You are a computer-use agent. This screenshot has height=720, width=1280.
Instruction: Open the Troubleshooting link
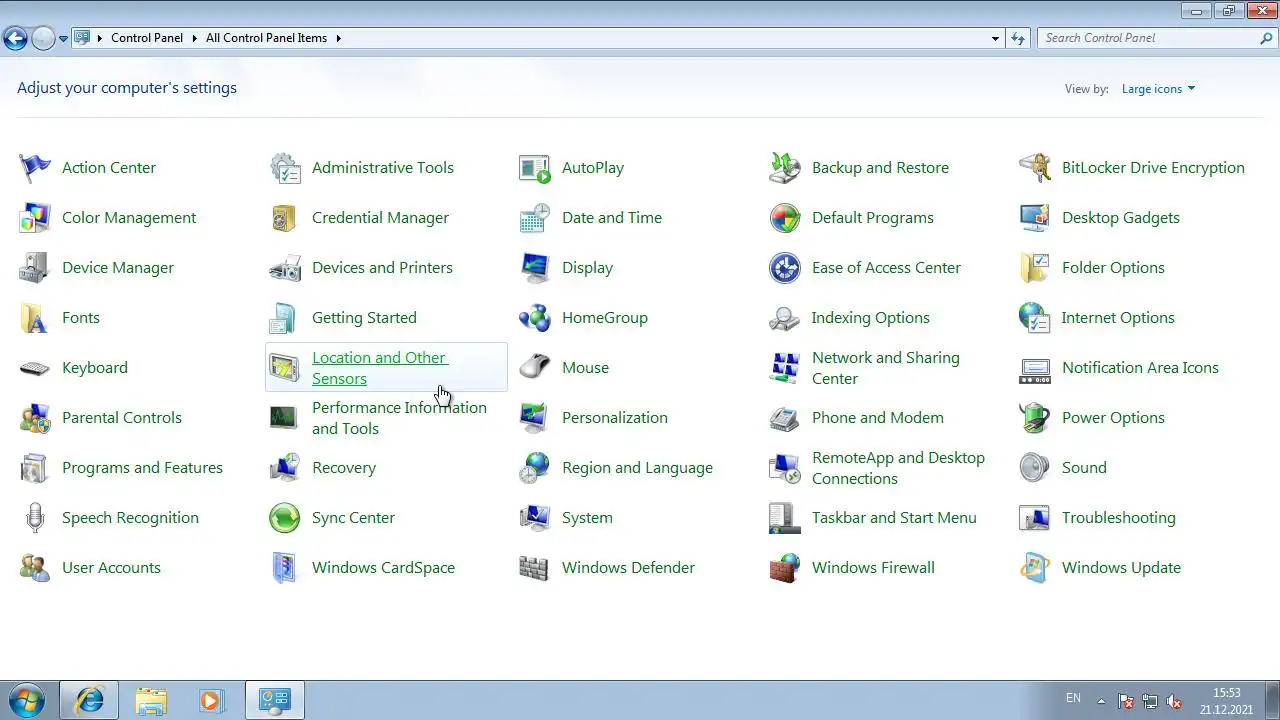click(x=1118, y=518)
